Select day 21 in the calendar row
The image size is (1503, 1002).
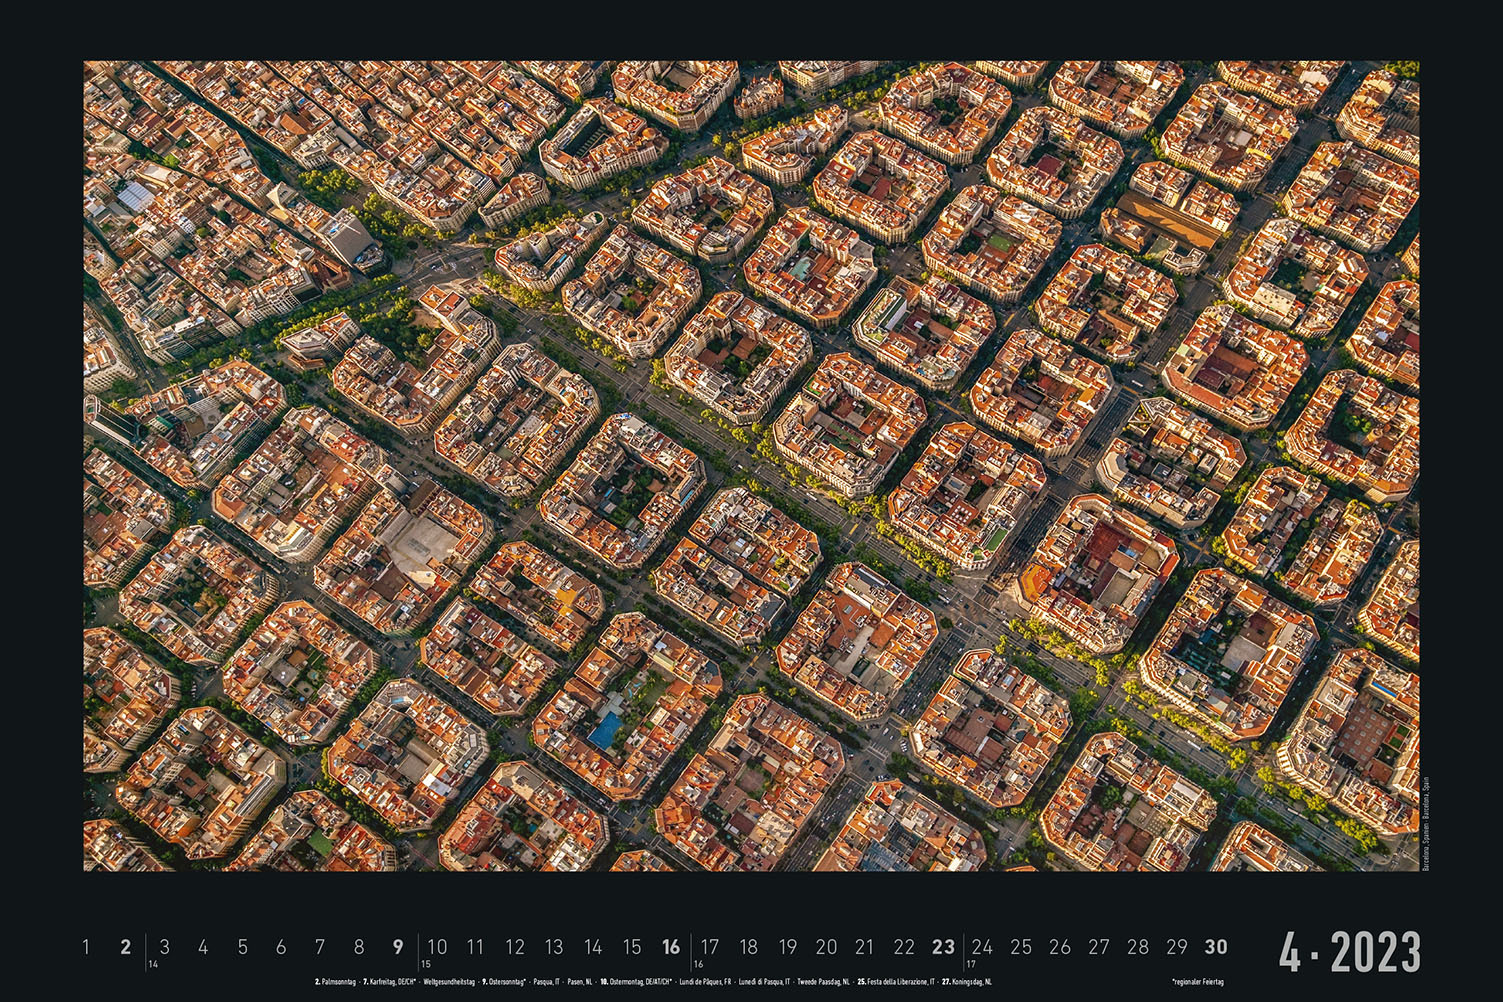(x=865, y=946)
